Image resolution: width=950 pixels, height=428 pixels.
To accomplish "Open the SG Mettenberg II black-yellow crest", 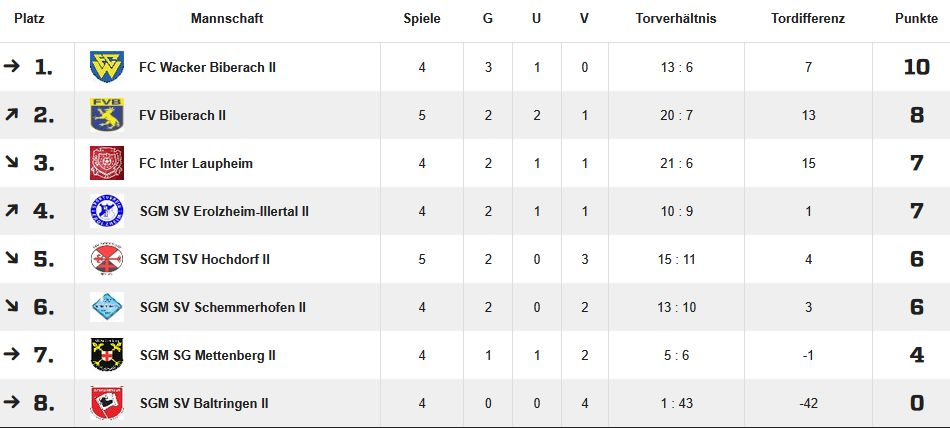I will click(x=107, y=355).
